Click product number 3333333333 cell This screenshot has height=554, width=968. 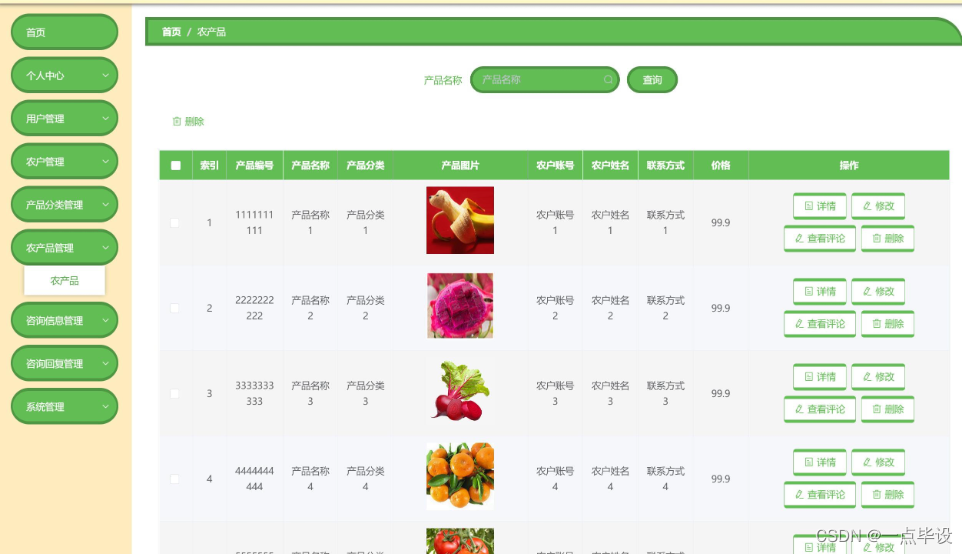point(254,393)
